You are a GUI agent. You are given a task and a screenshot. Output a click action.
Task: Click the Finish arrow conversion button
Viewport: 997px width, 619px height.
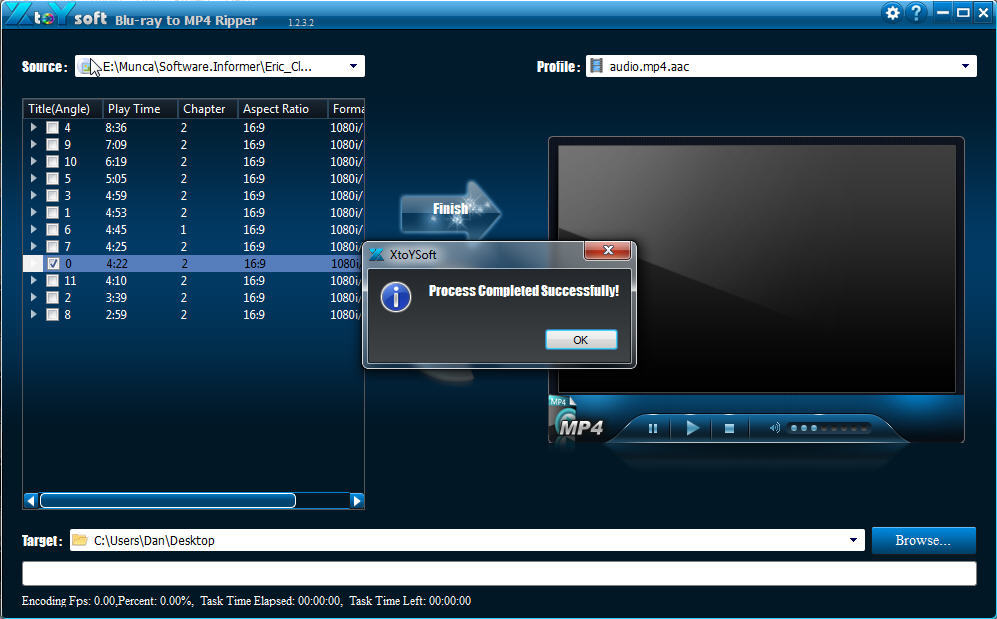451,212
